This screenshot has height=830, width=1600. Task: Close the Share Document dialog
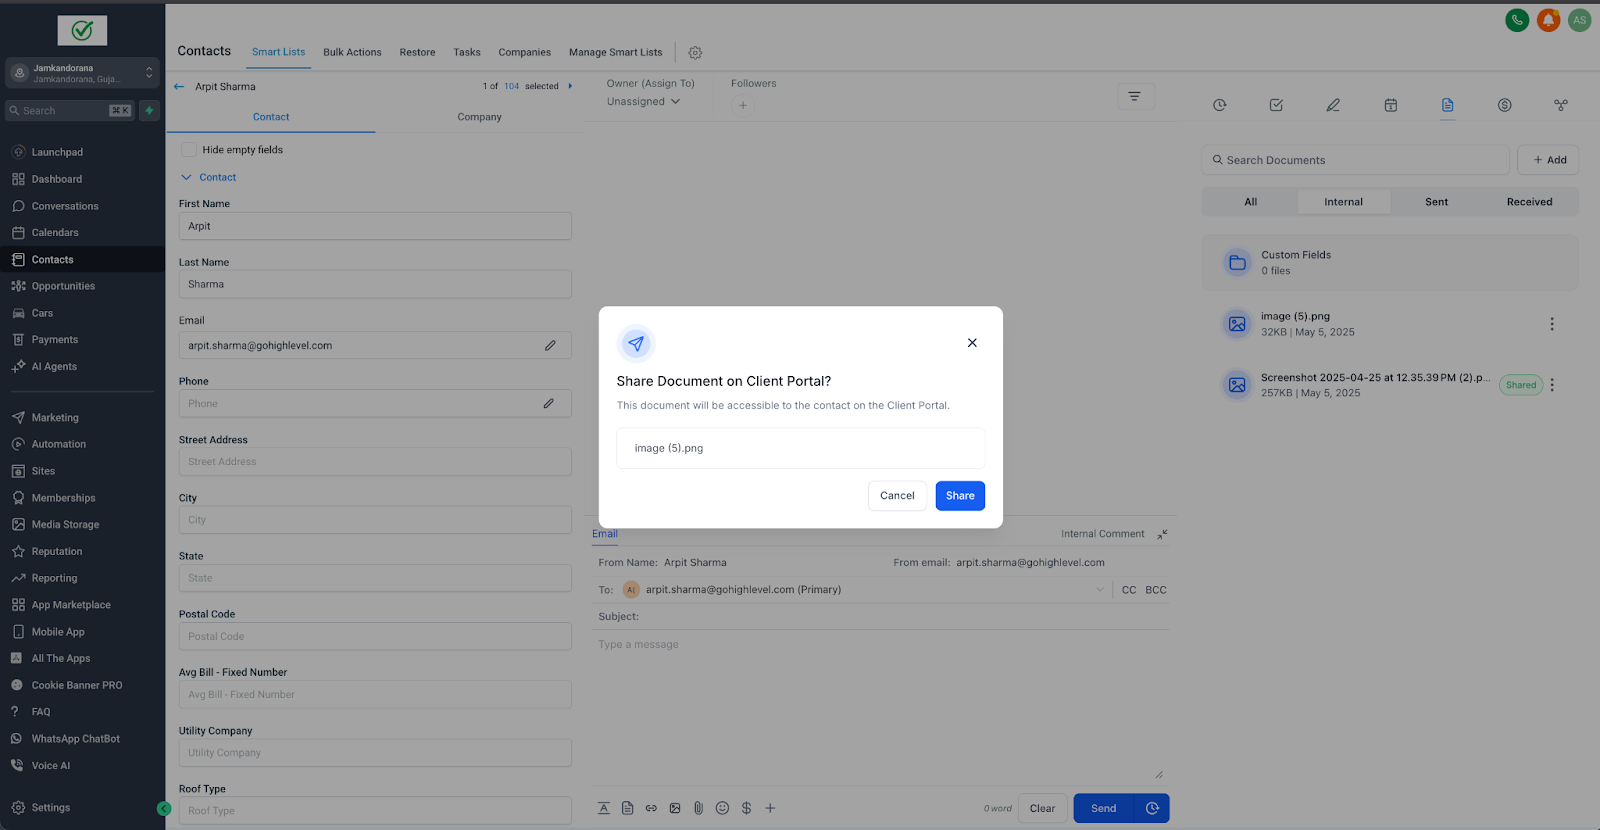(972, 343)
